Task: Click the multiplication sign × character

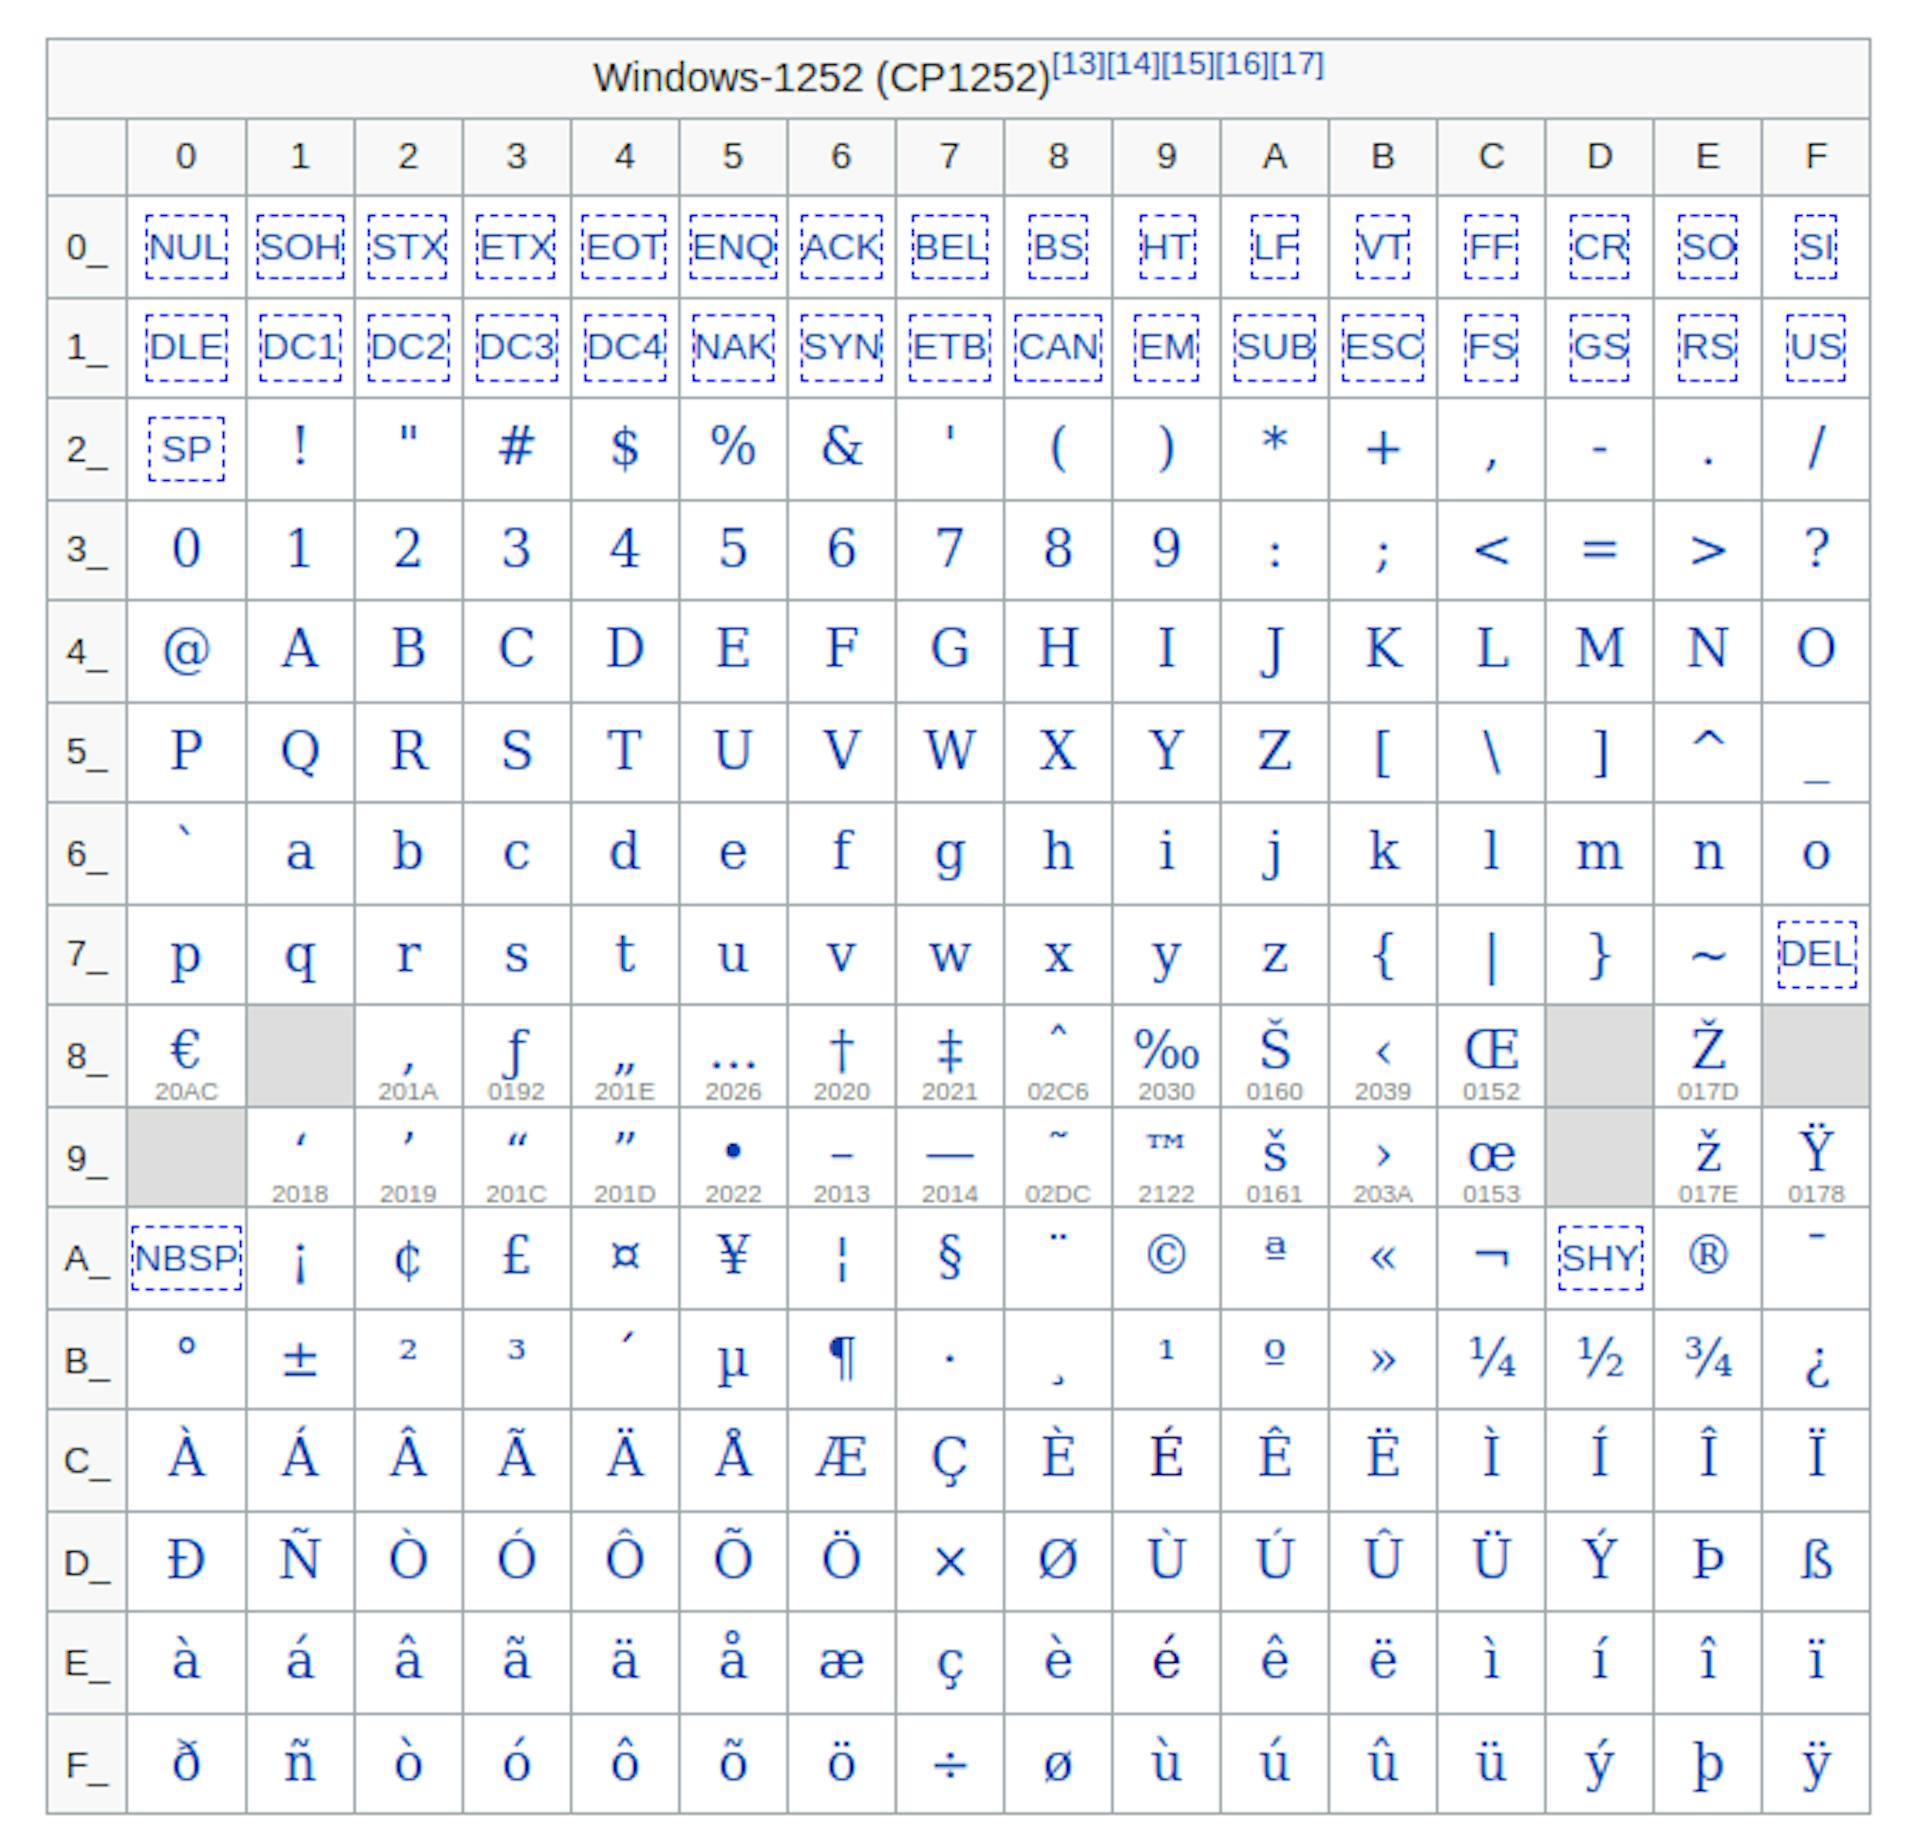Action: point(950,1562)
